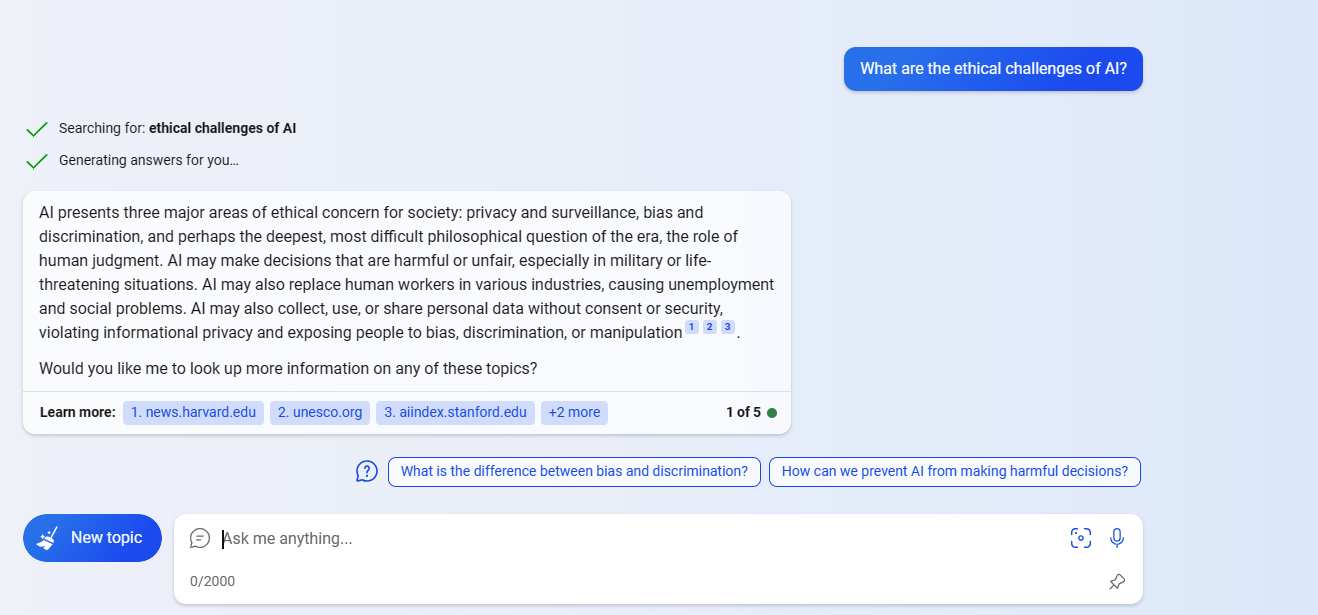Ask the bias versus discrimination suggested question
Viewport: 1318px width, 615px height.
[x=573, y=470]
